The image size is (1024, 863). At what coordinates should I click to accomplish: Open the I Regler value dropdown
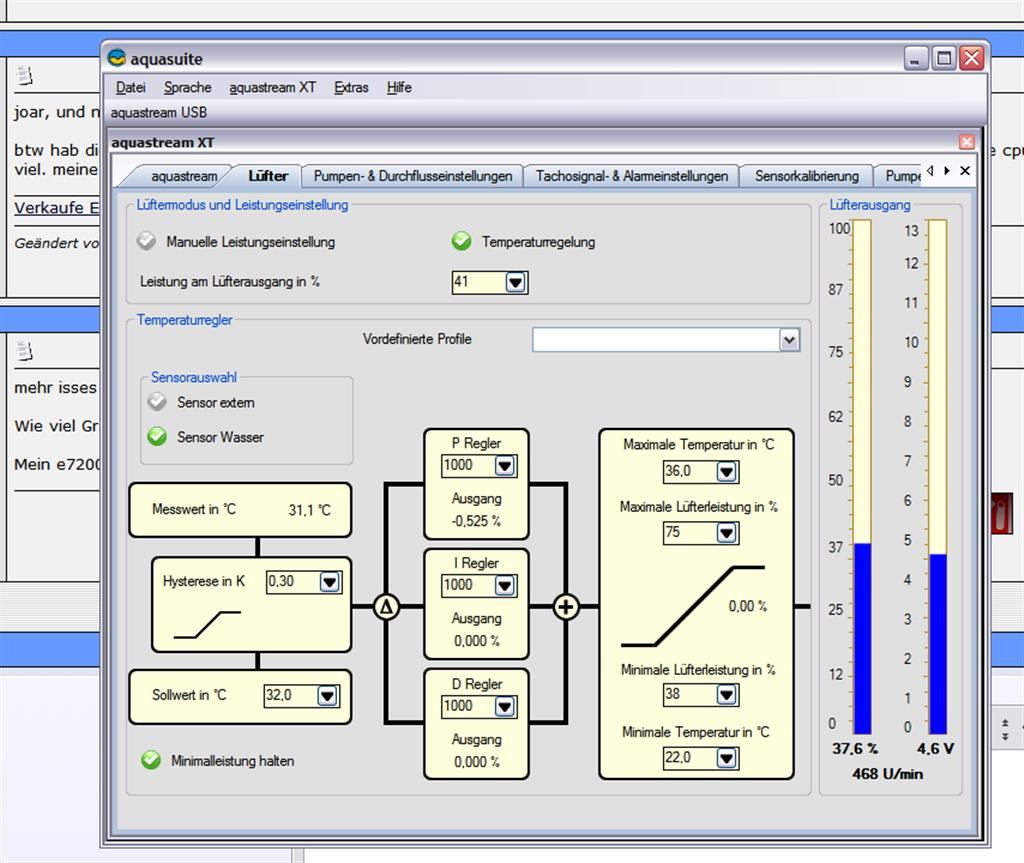click(504, 585)
